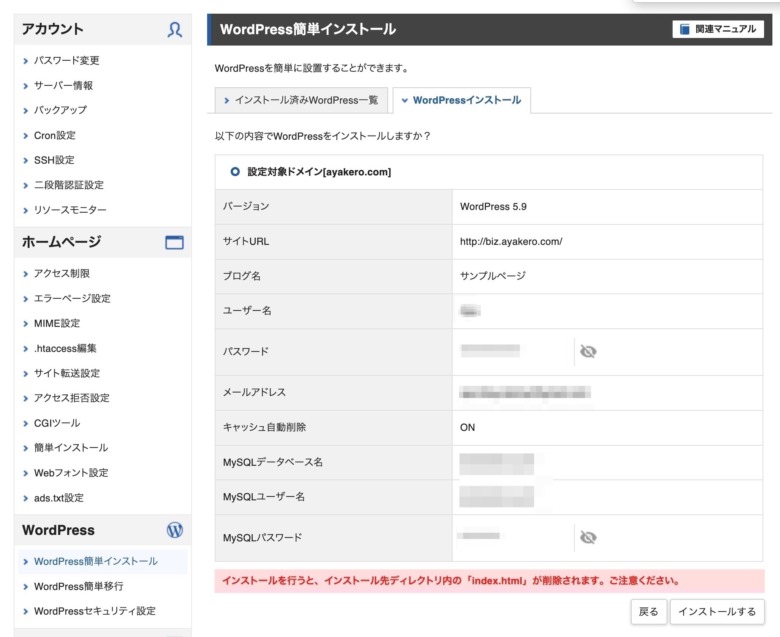Click the down arrow on WordPressインストール tab
The width and height of the screenshot is (780, 637).
(404, 100)
